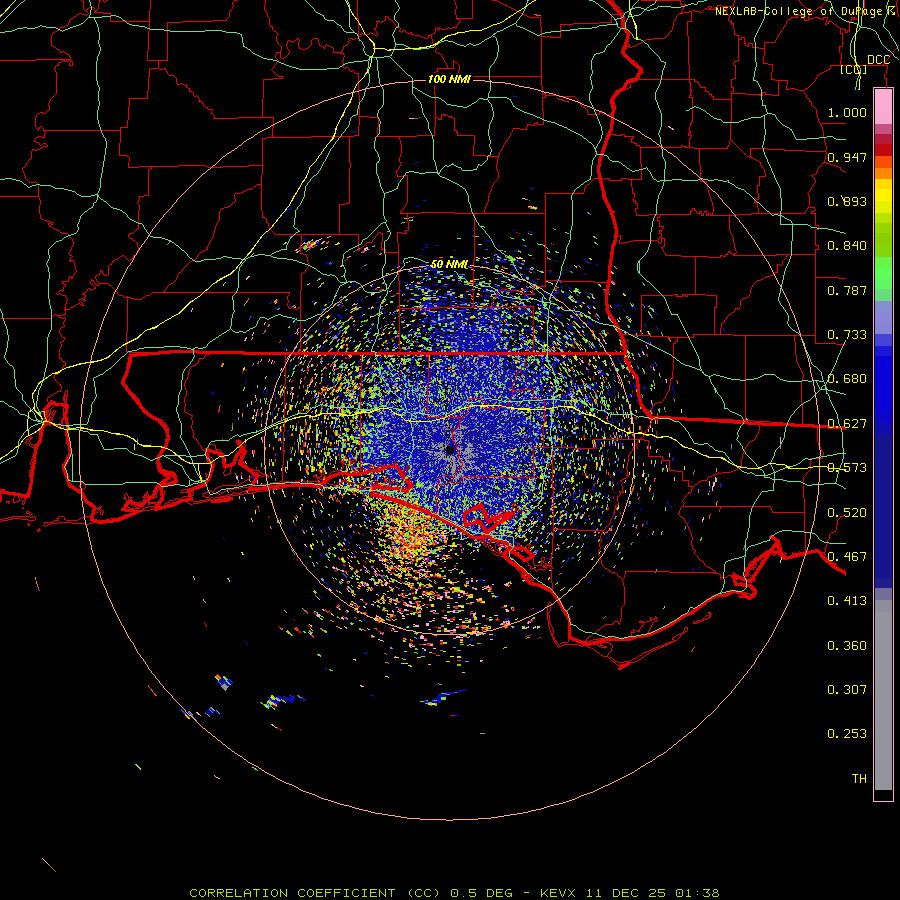Pick the gray color bar segment
The height and width of the screenshot is (900, 900).
point(883,695)
